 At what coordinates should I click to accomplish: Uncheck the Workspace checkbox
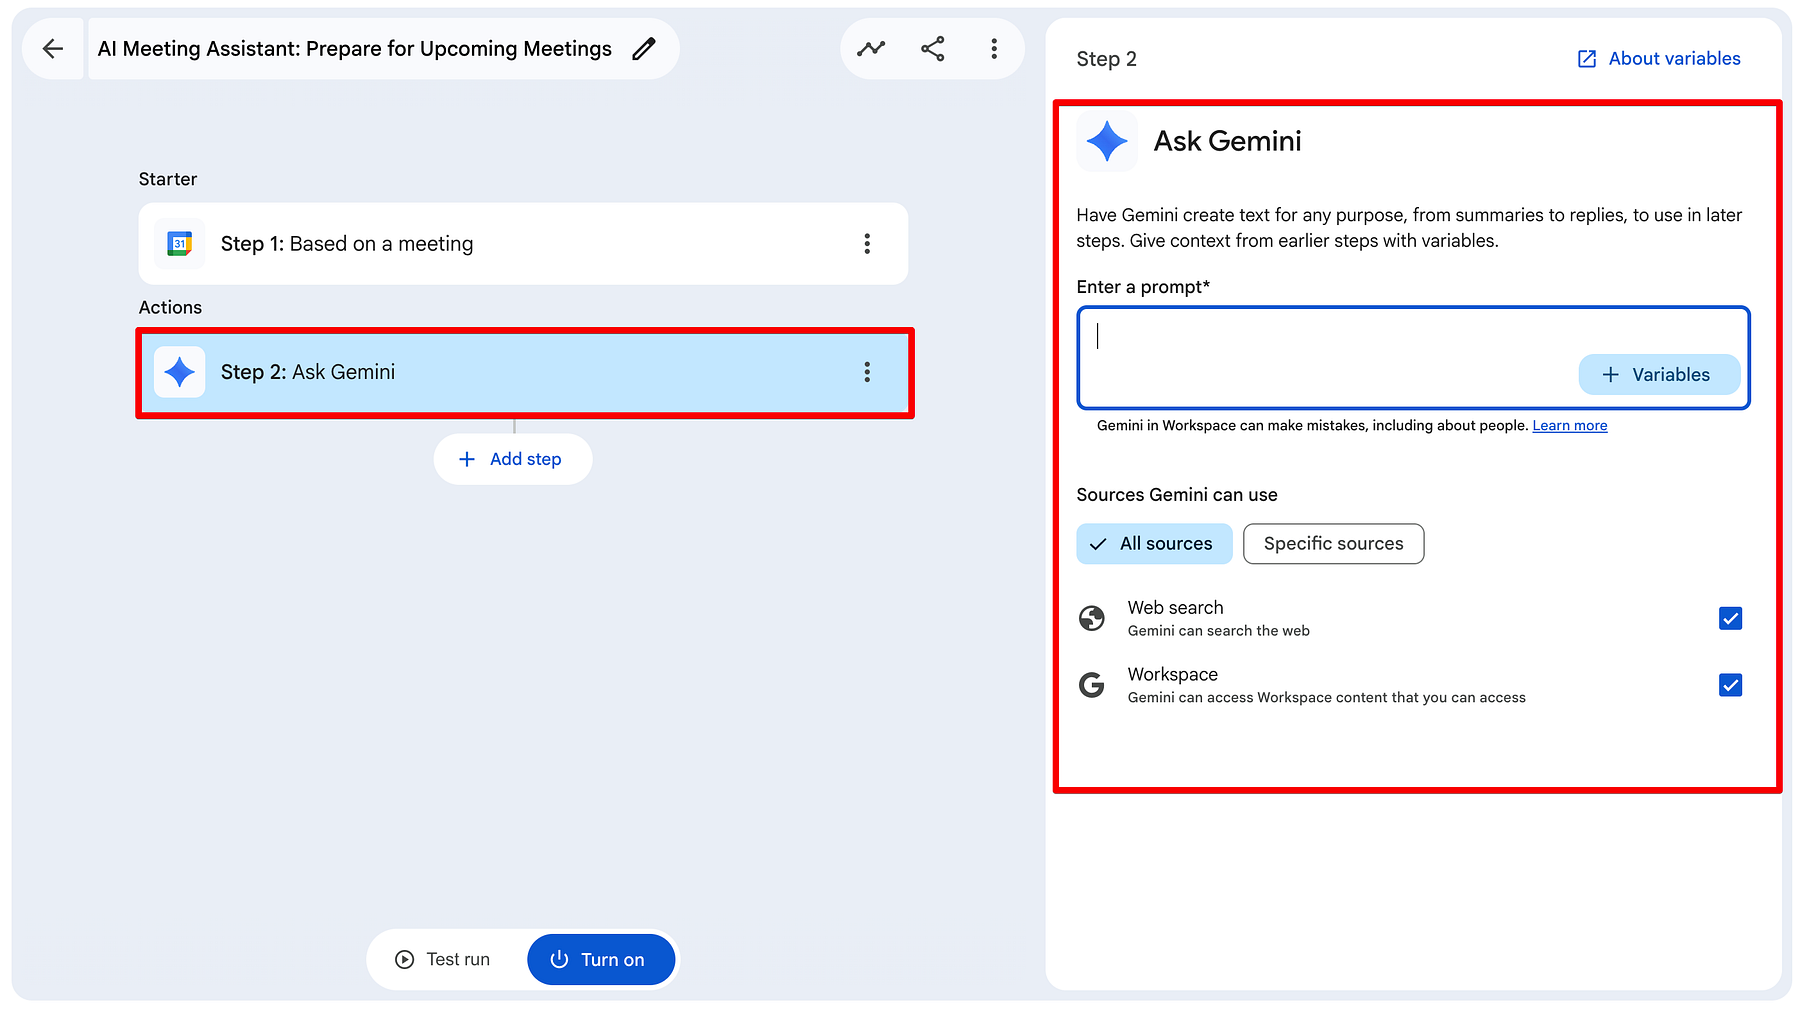pyautogui.click(x=1730, y=685)
